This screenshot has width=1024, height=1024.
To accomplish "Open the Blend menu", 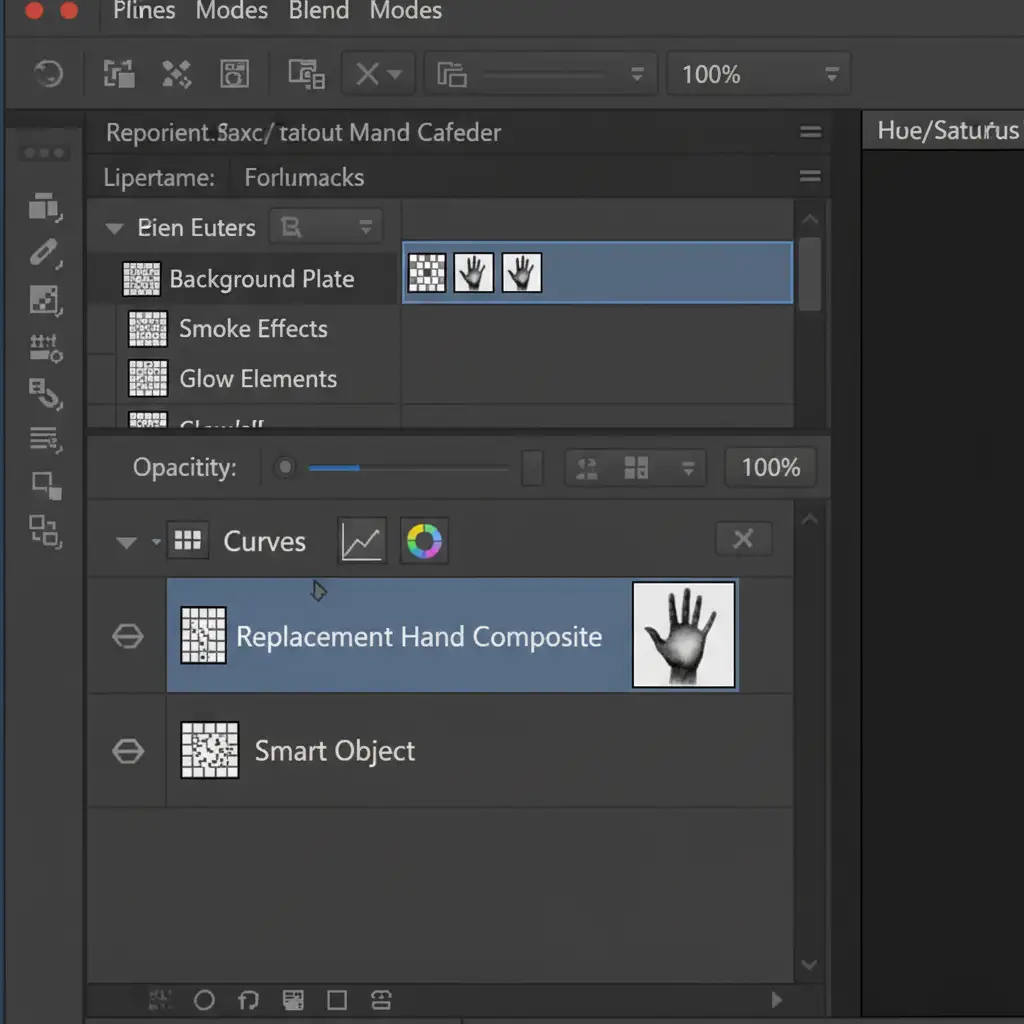I will [x=319, y=12].
